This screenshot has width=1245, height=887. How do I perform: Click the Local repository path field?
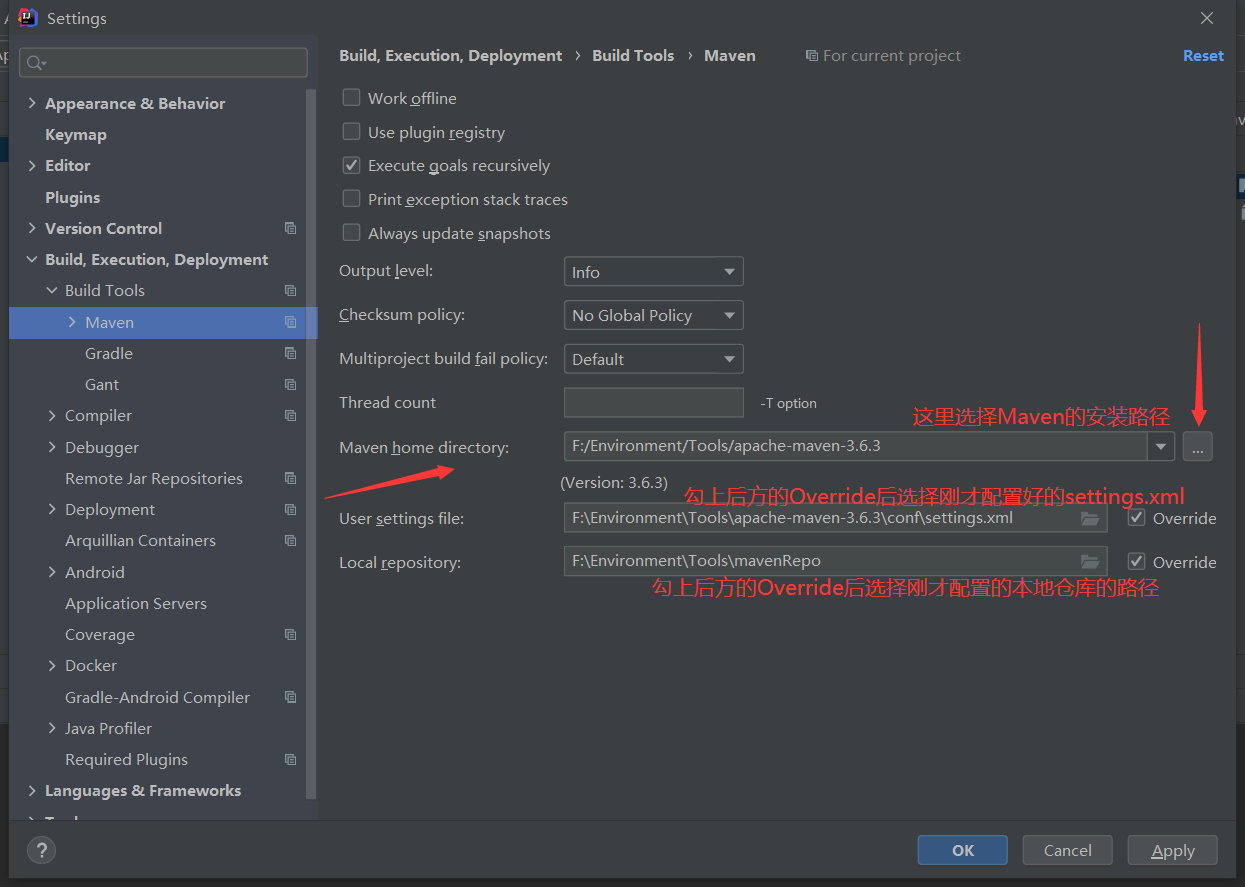(836, 562)
